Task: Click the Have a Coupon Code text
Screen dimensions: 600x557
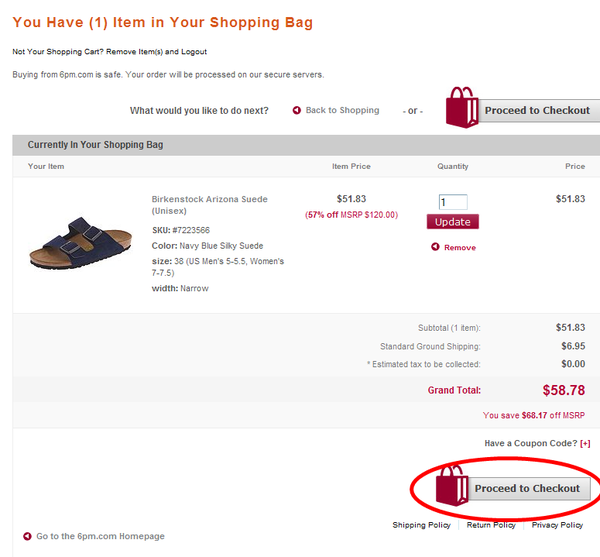Action: (x=530, y=443)
